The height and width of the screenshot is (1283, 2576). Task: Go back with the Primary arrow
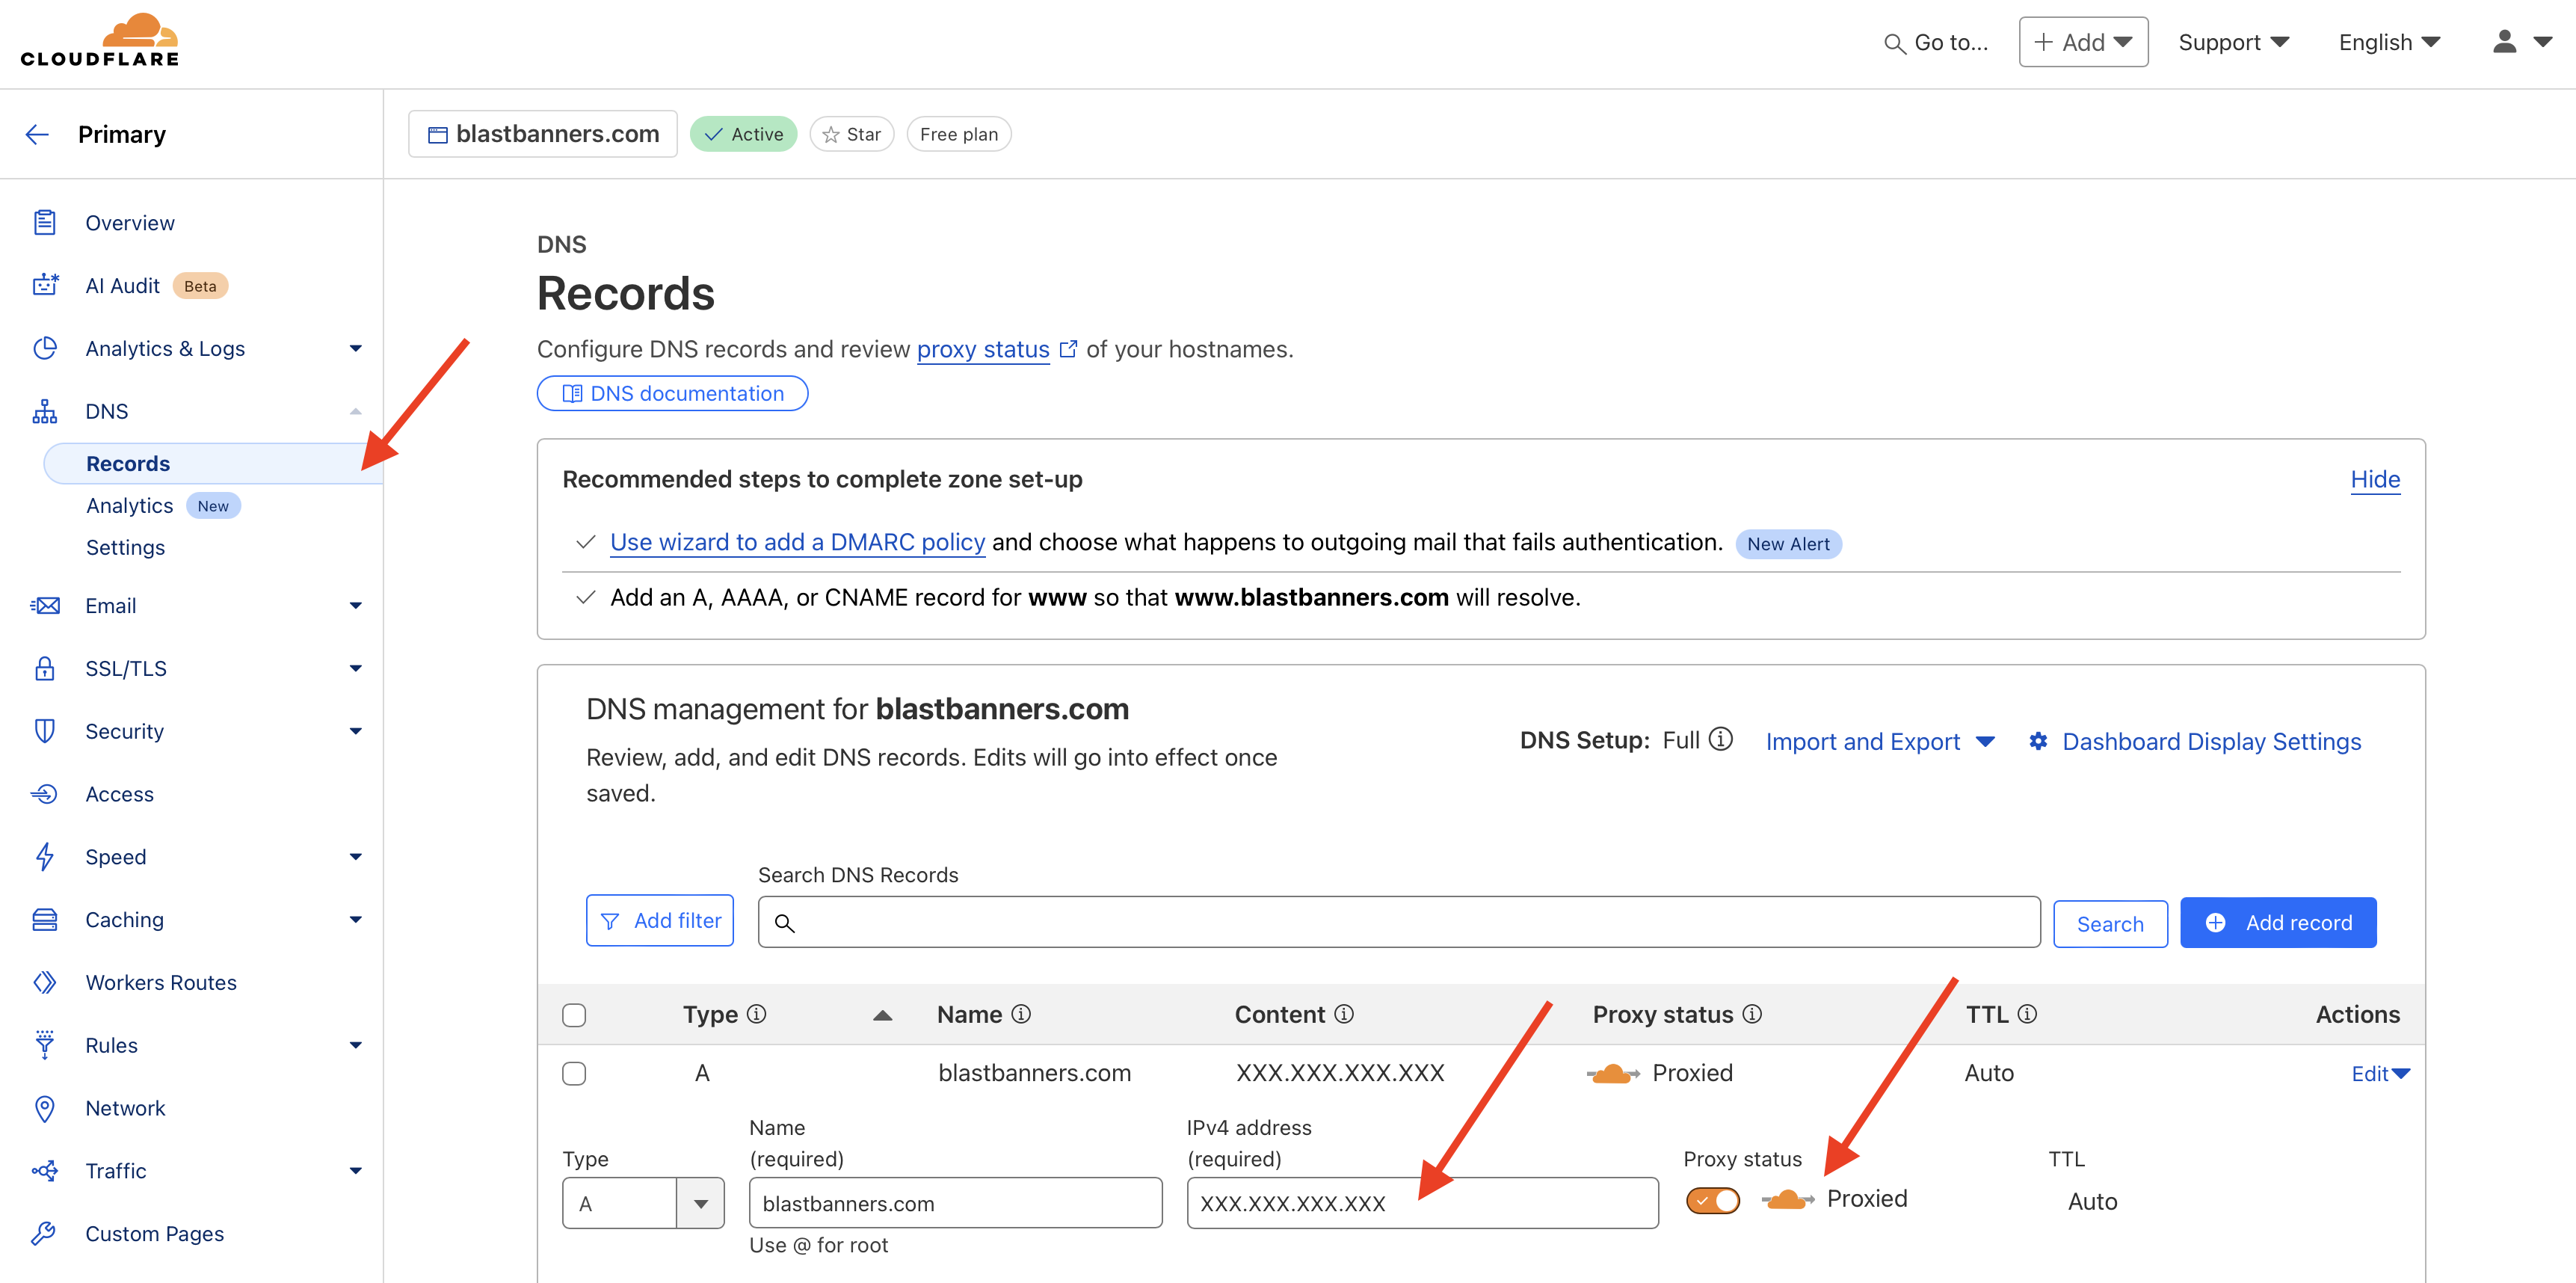click(37, 134)
